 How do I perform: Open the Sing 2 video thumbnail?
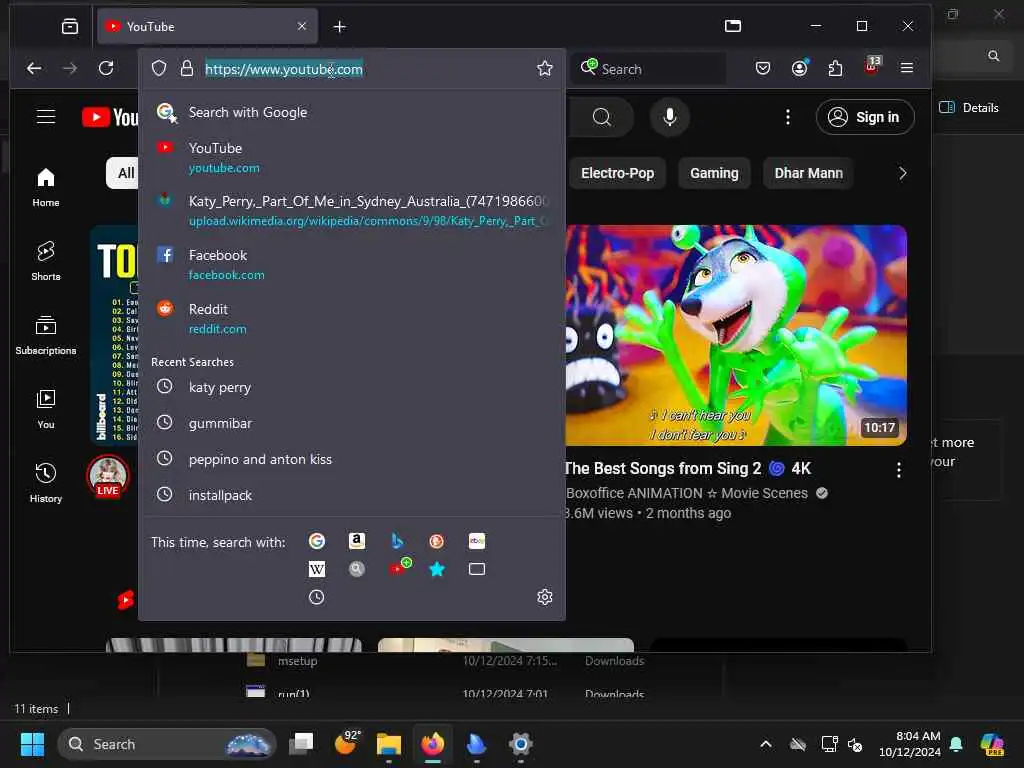coord(736,336)
